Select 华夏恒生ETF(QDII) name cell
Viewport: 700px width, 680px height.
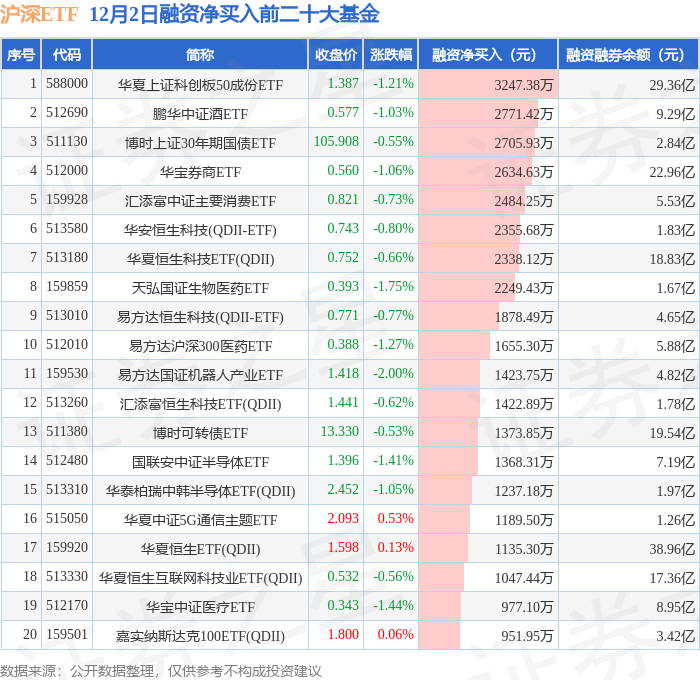pyautogui.click(x=200, y=549)
